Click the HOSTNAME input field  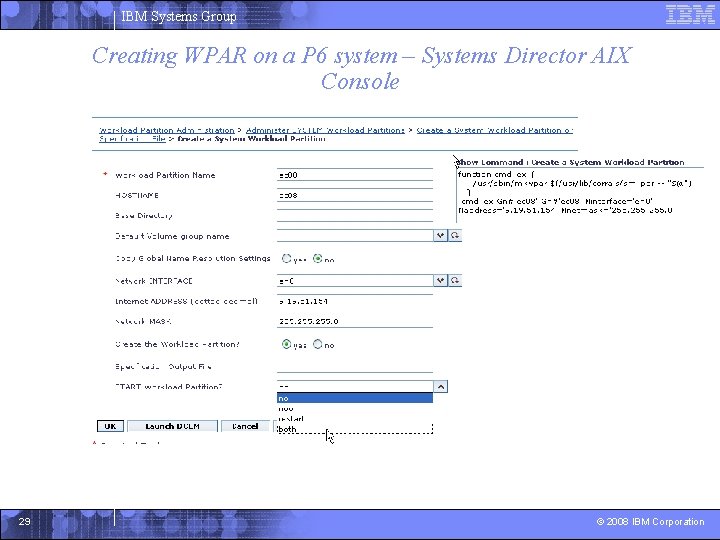coord(354,195)
